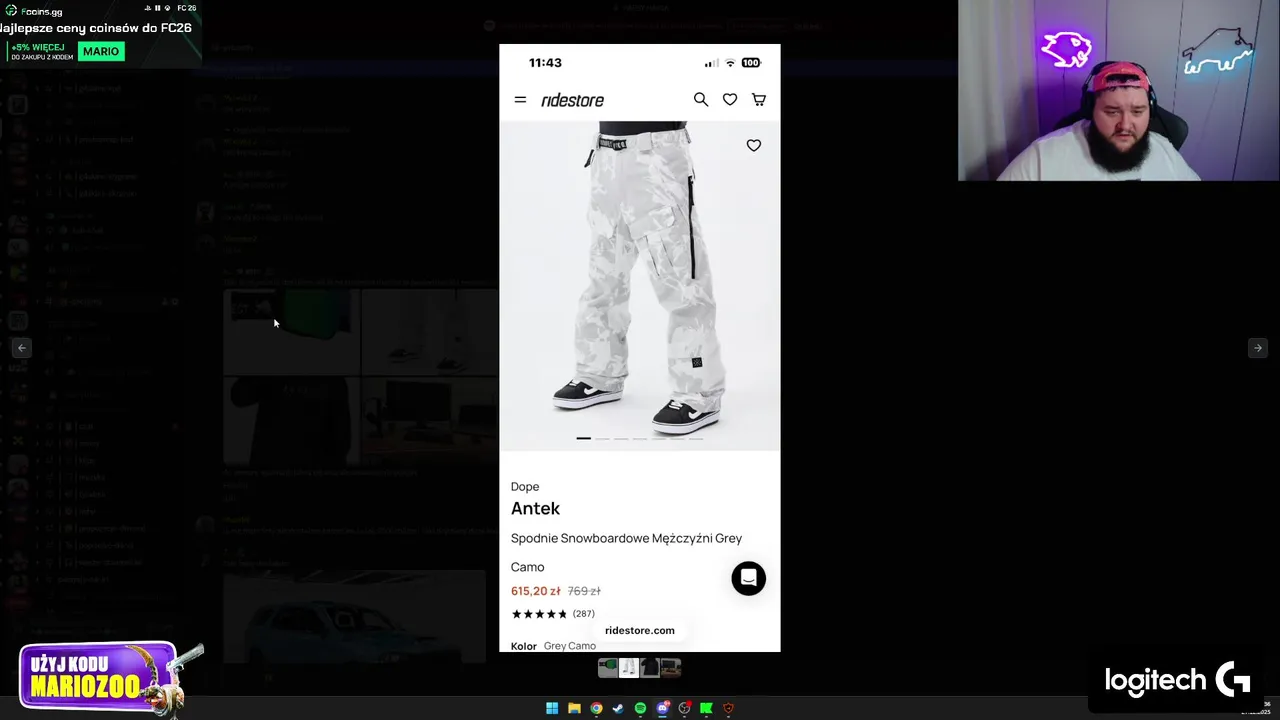Click the Grey Camo color value
Viewport: 1280px width, 720px height.
[x=570, y=646]
